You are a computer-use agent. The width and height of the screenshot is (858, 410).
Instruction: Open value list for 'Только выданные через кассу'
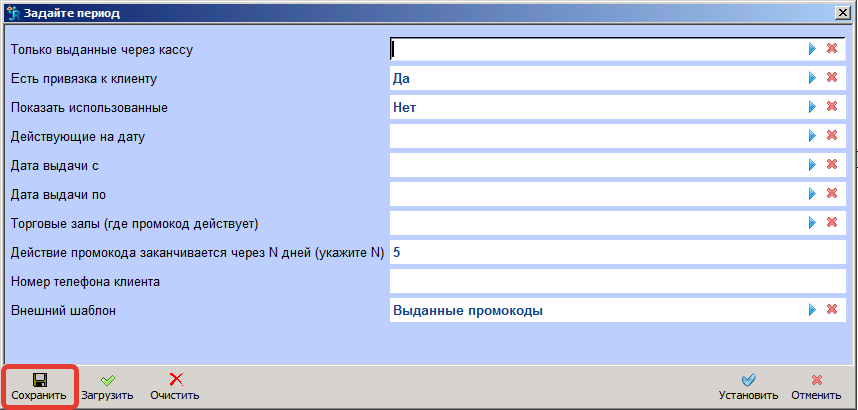812,49
